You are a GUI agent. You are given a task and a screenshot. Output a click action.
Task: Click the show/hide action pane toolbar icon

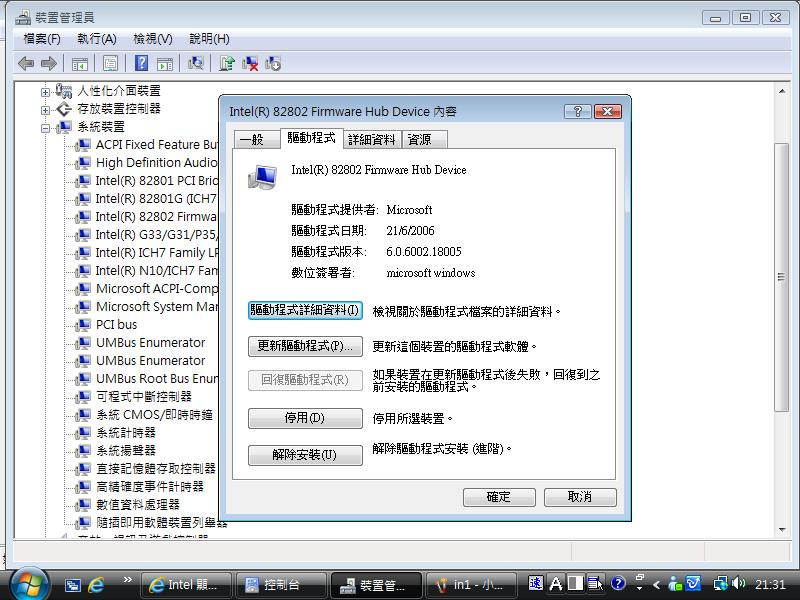click(x=165, y=64)
